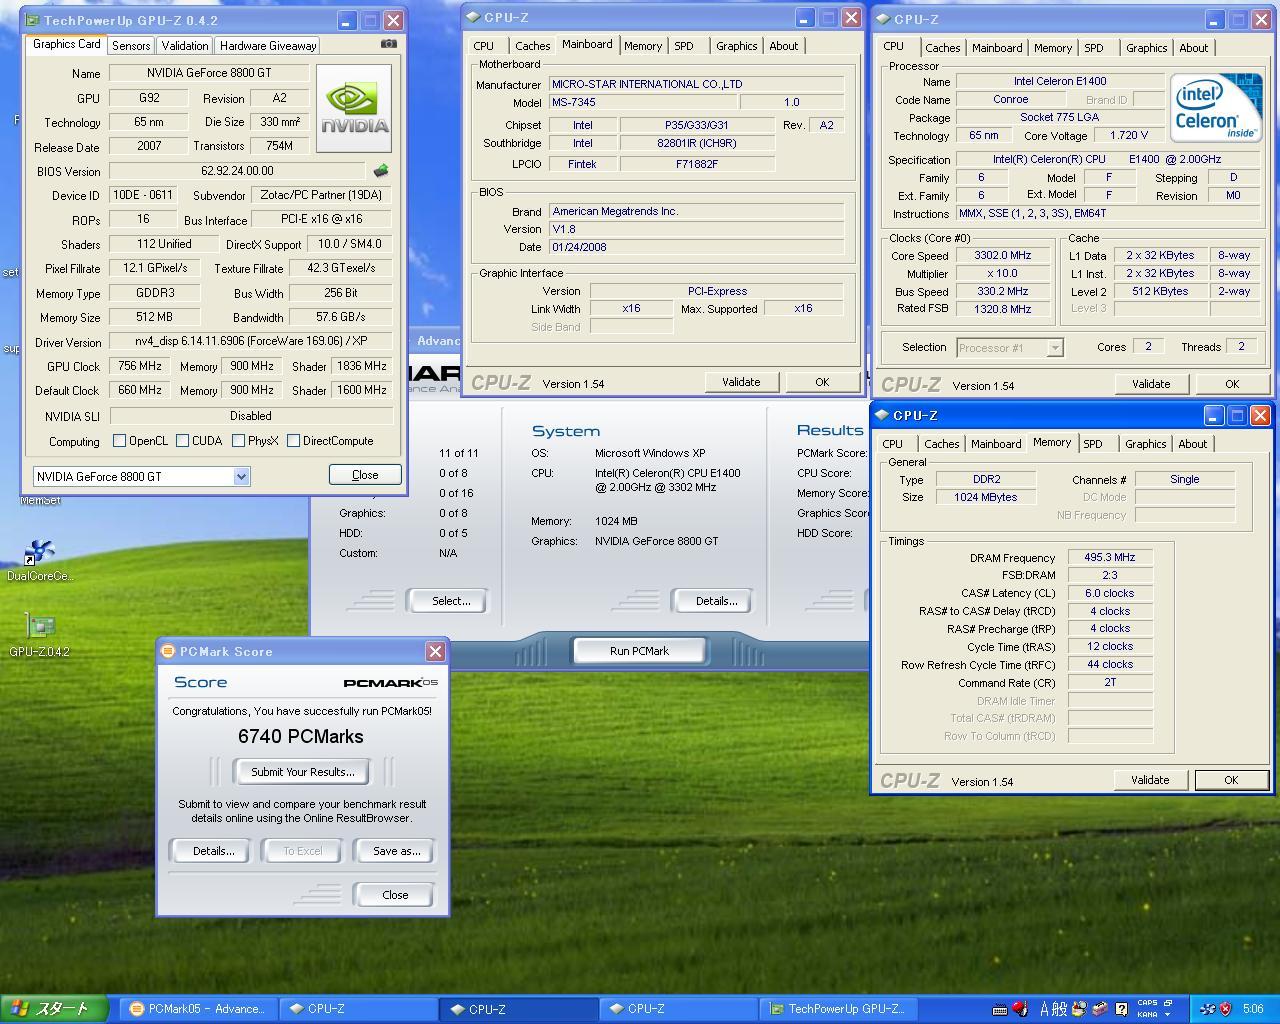Toggle the KANA indicator in language bar

point(1147,1014)
